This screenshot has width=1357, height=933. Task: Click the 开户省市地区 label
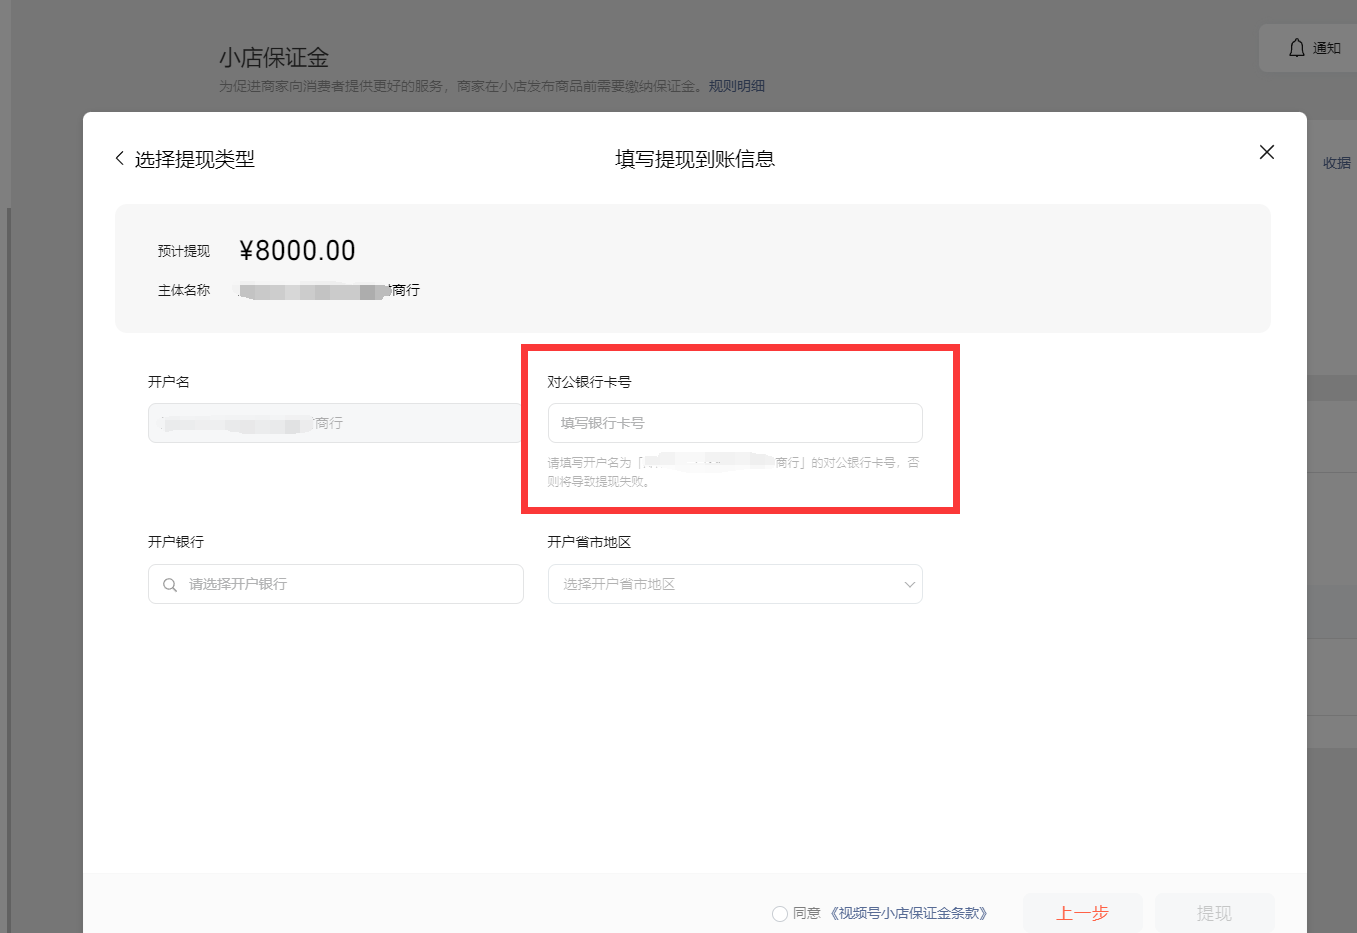pyautogui.click(x=589, y=542)
